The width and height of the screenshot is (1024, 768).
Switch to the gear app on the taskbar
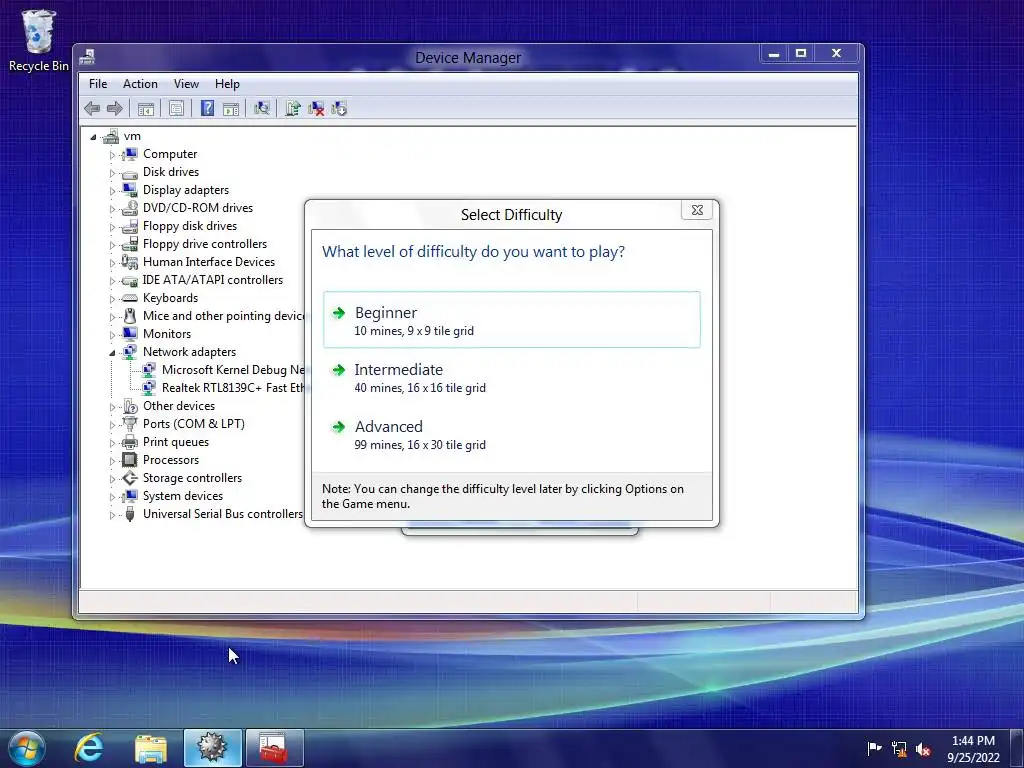point(212,748)
